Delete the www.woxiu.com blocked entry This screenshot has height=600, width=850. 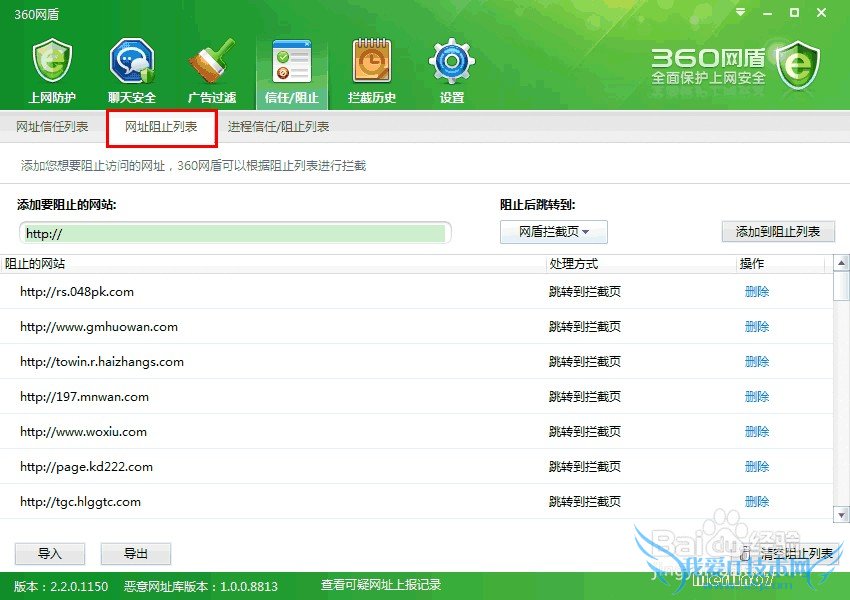coord(757,432)
